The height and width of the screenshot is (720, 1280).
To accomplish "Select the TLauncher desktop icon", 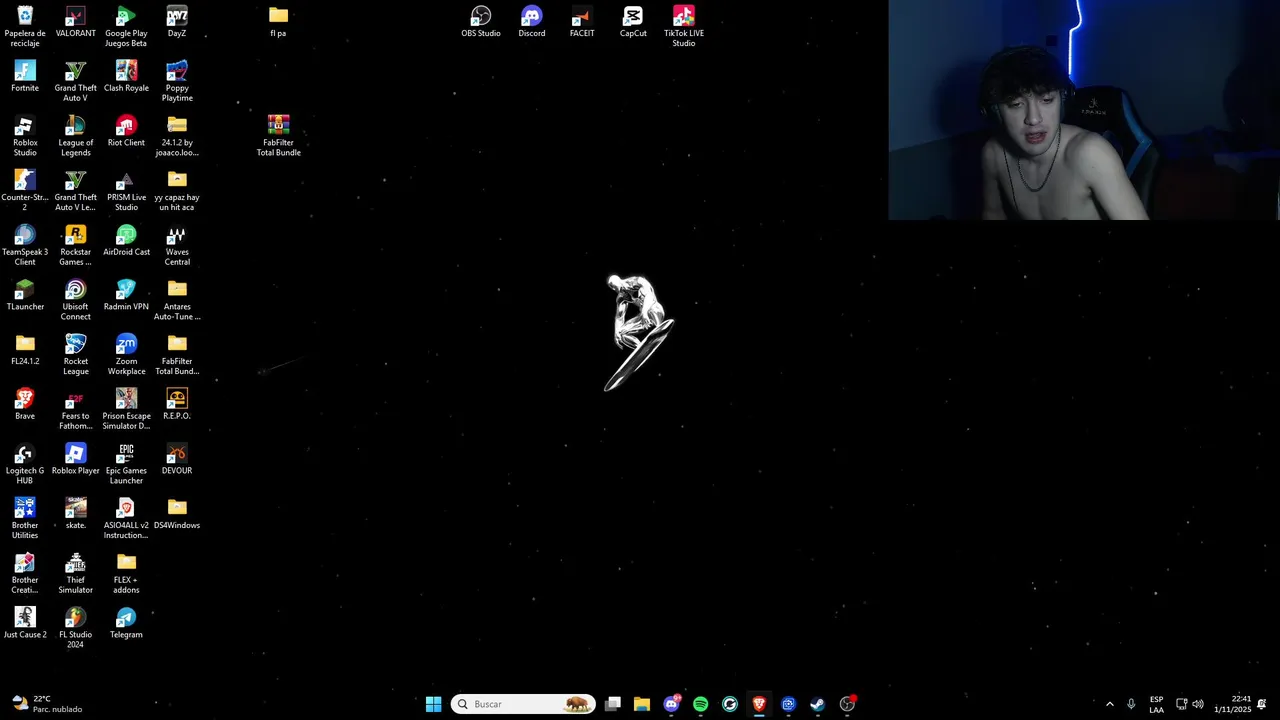I will coord(25,295).
